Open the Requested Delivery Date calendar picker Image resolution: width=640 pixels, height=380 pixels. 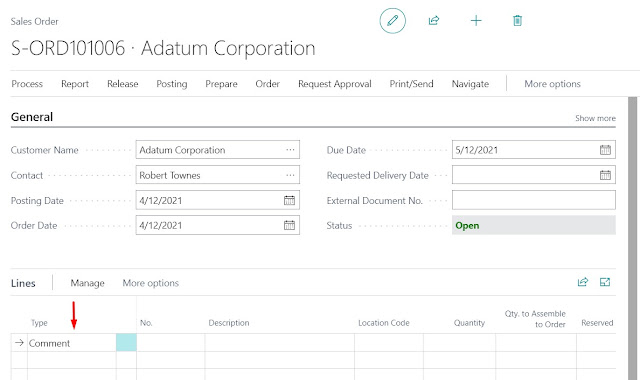pyautogui.click(x=605, y=175)
